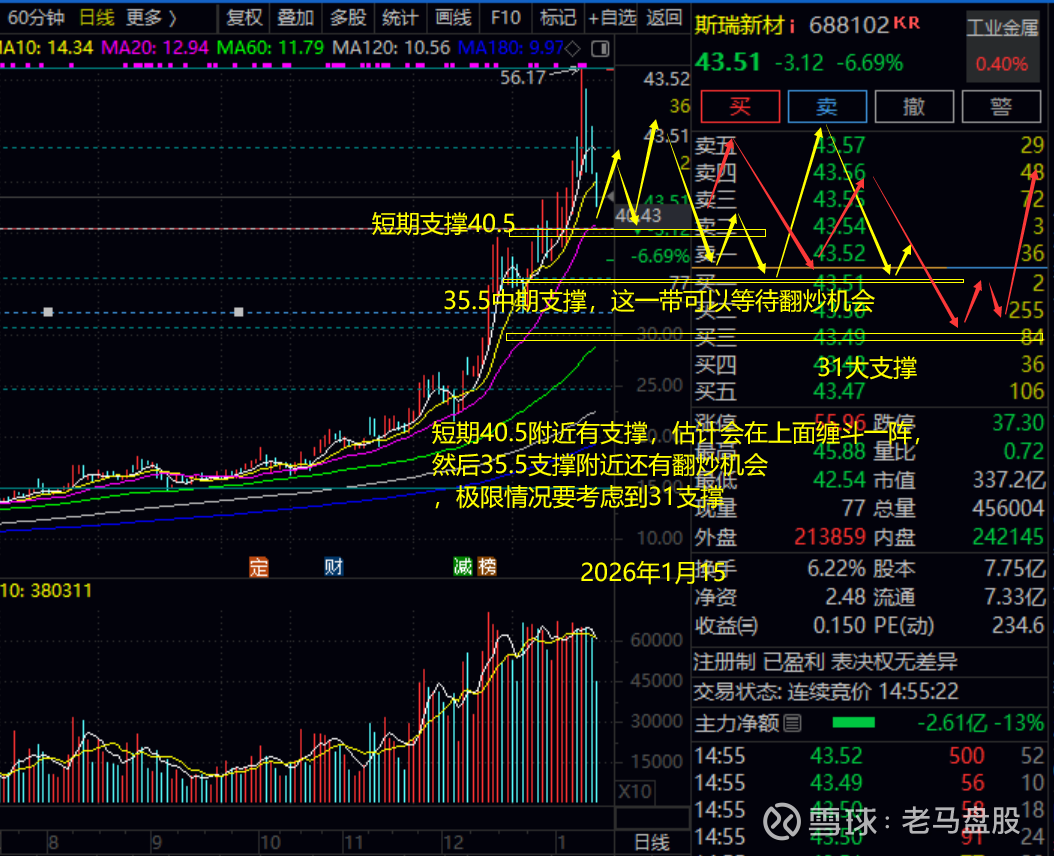1054x856 pixels.
Task: Click 外盘 value 213859
Action: click(829, 537)
